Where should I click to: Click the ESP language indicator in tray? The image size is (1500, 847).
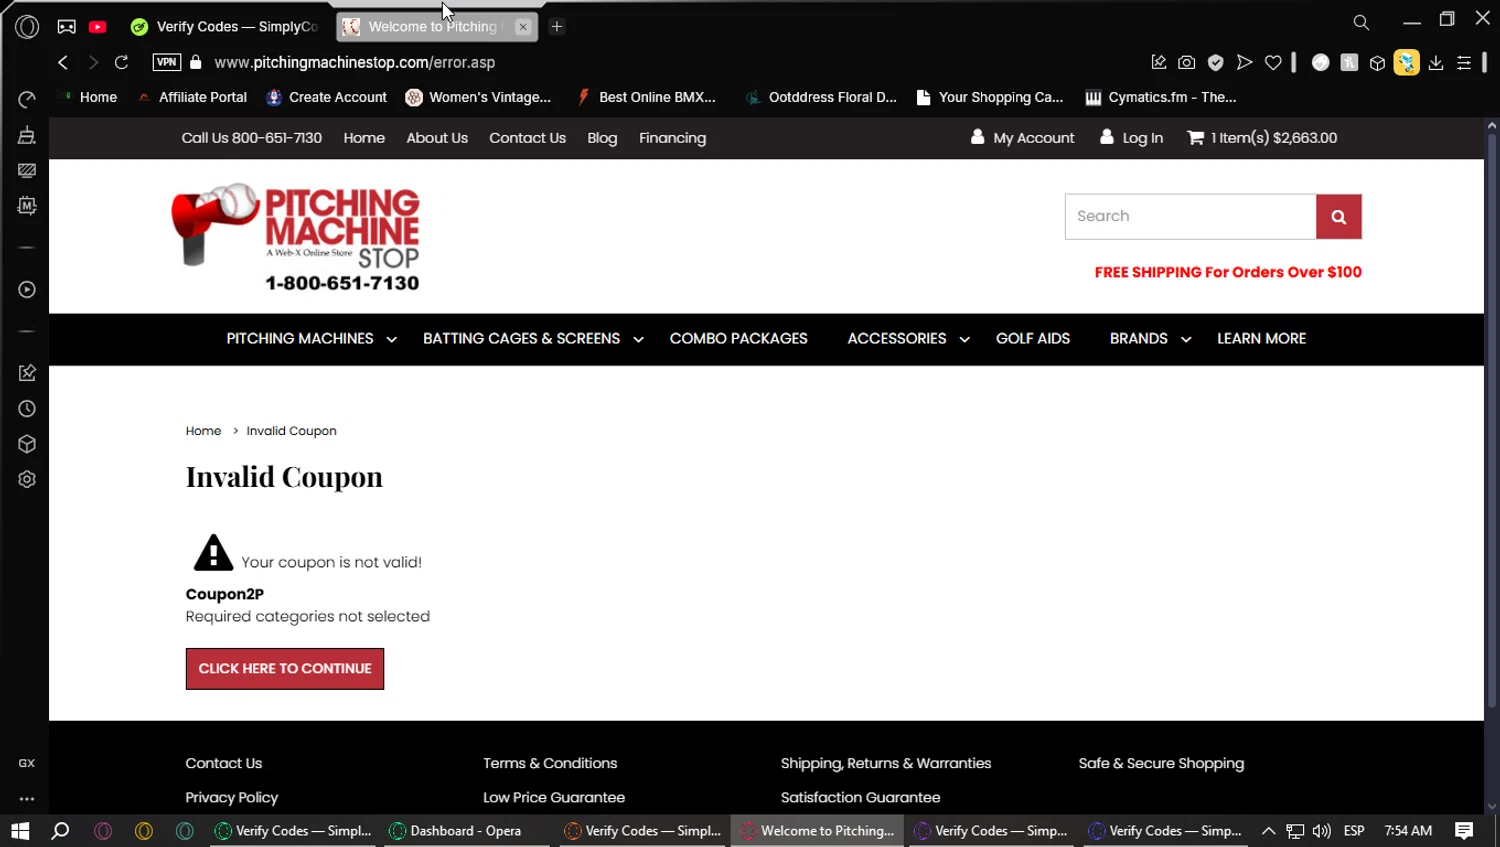tap(1354, 831)
